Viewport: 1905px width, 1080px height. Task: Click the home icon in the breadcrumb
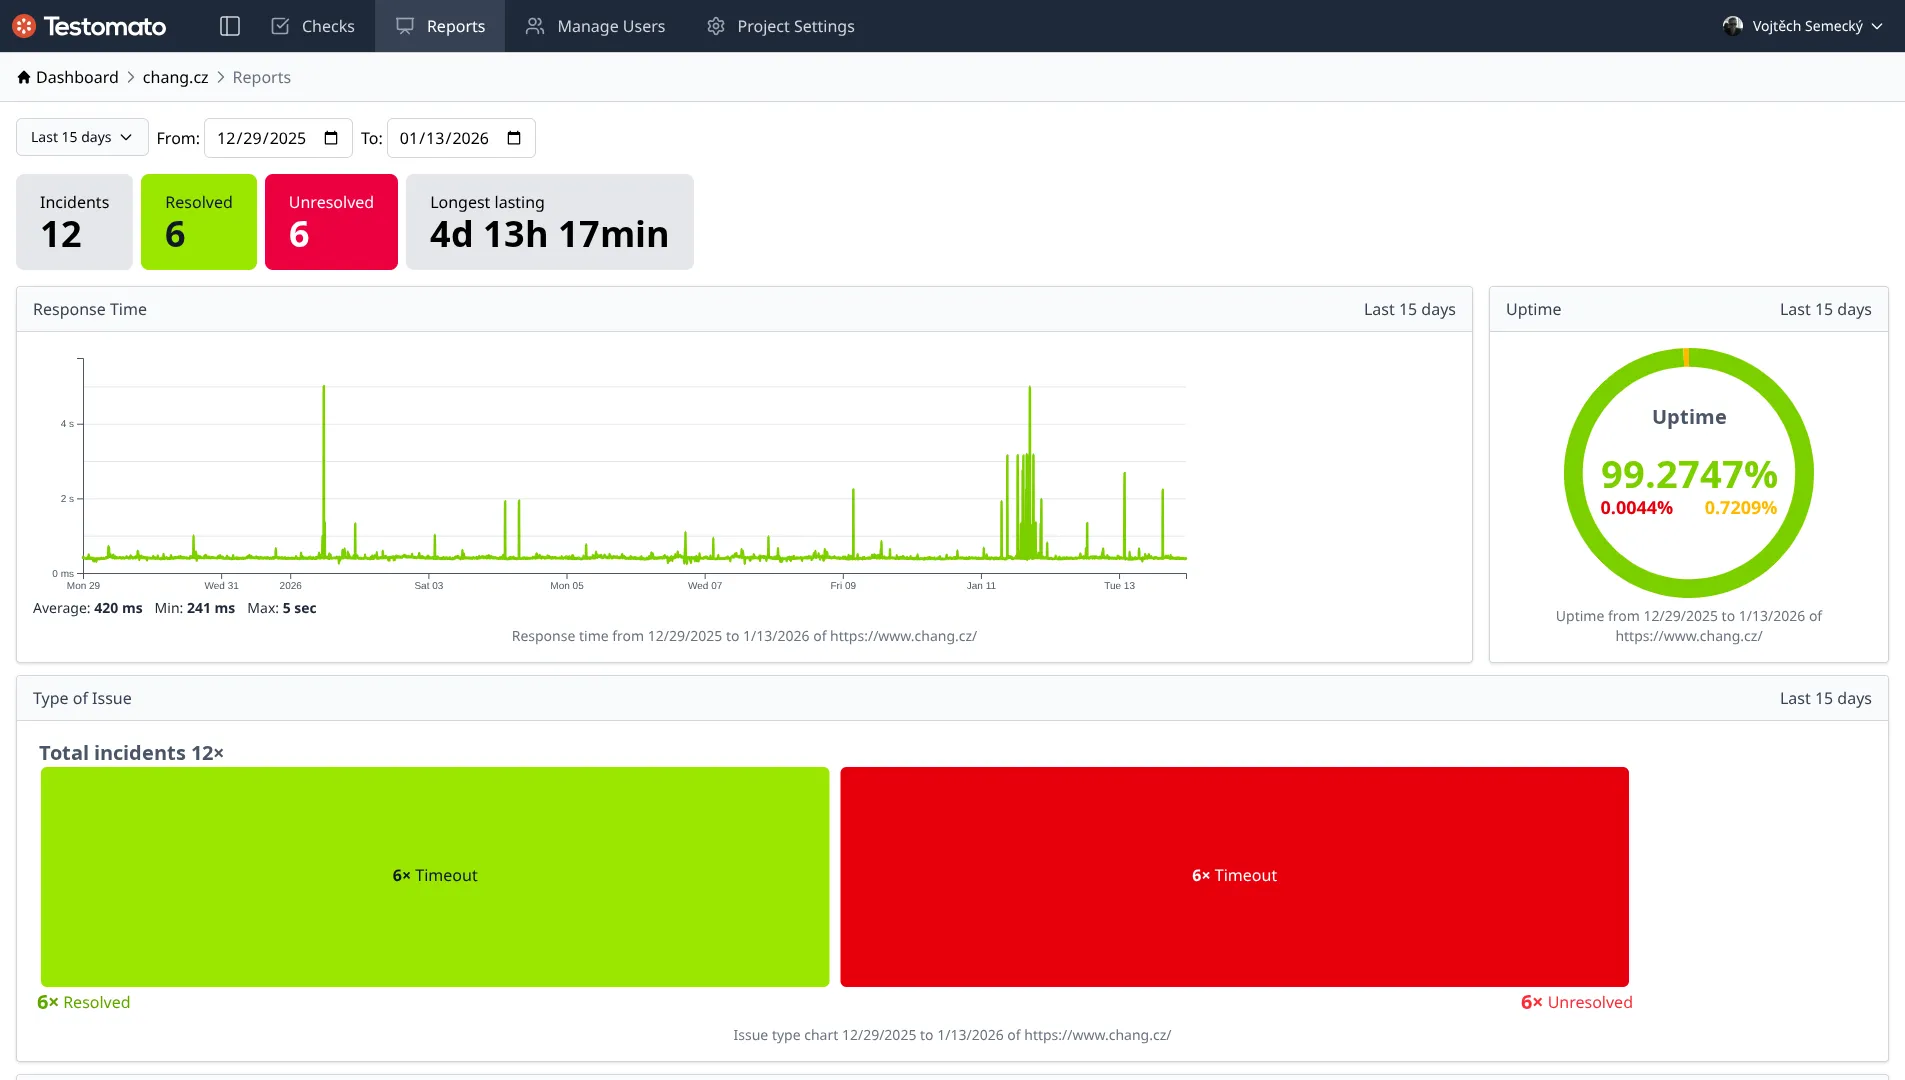[x=23, y=76]
